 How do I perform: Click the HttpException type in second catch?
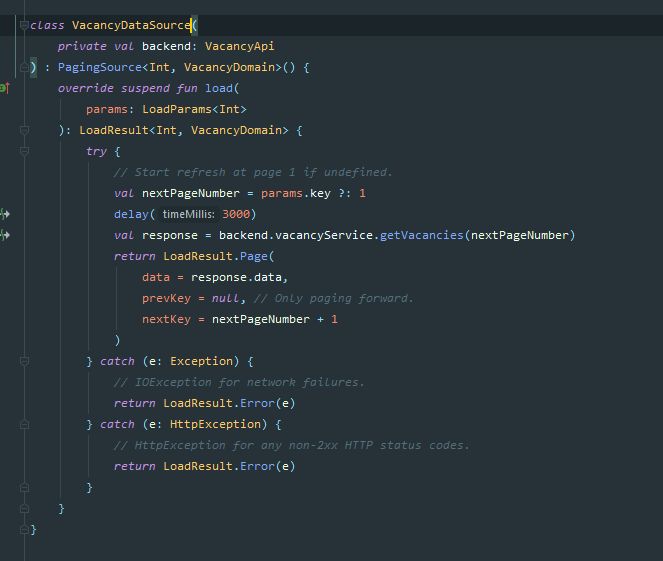[x=215, y=424]
